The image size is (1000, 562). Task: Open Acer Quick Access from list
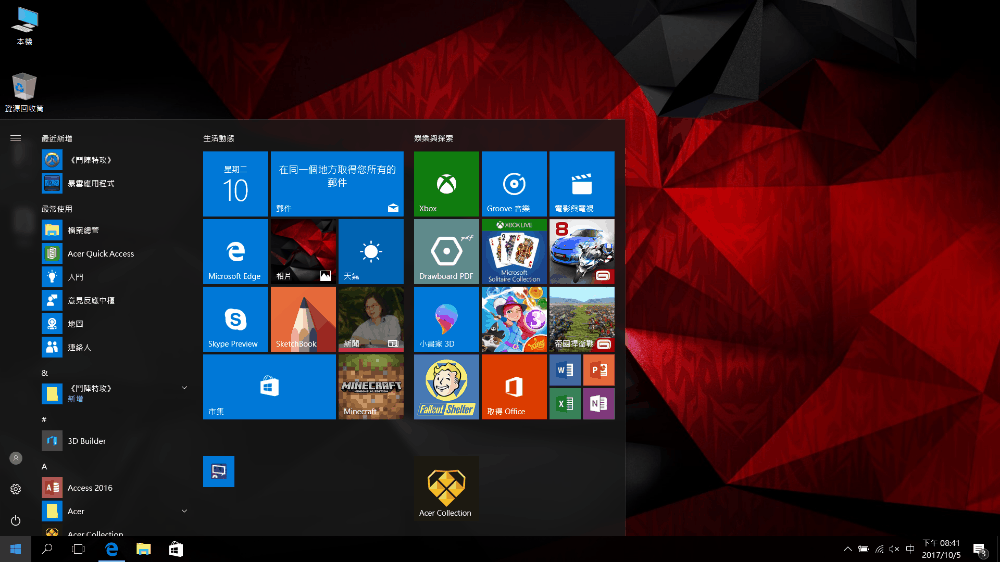coord(115,253)
